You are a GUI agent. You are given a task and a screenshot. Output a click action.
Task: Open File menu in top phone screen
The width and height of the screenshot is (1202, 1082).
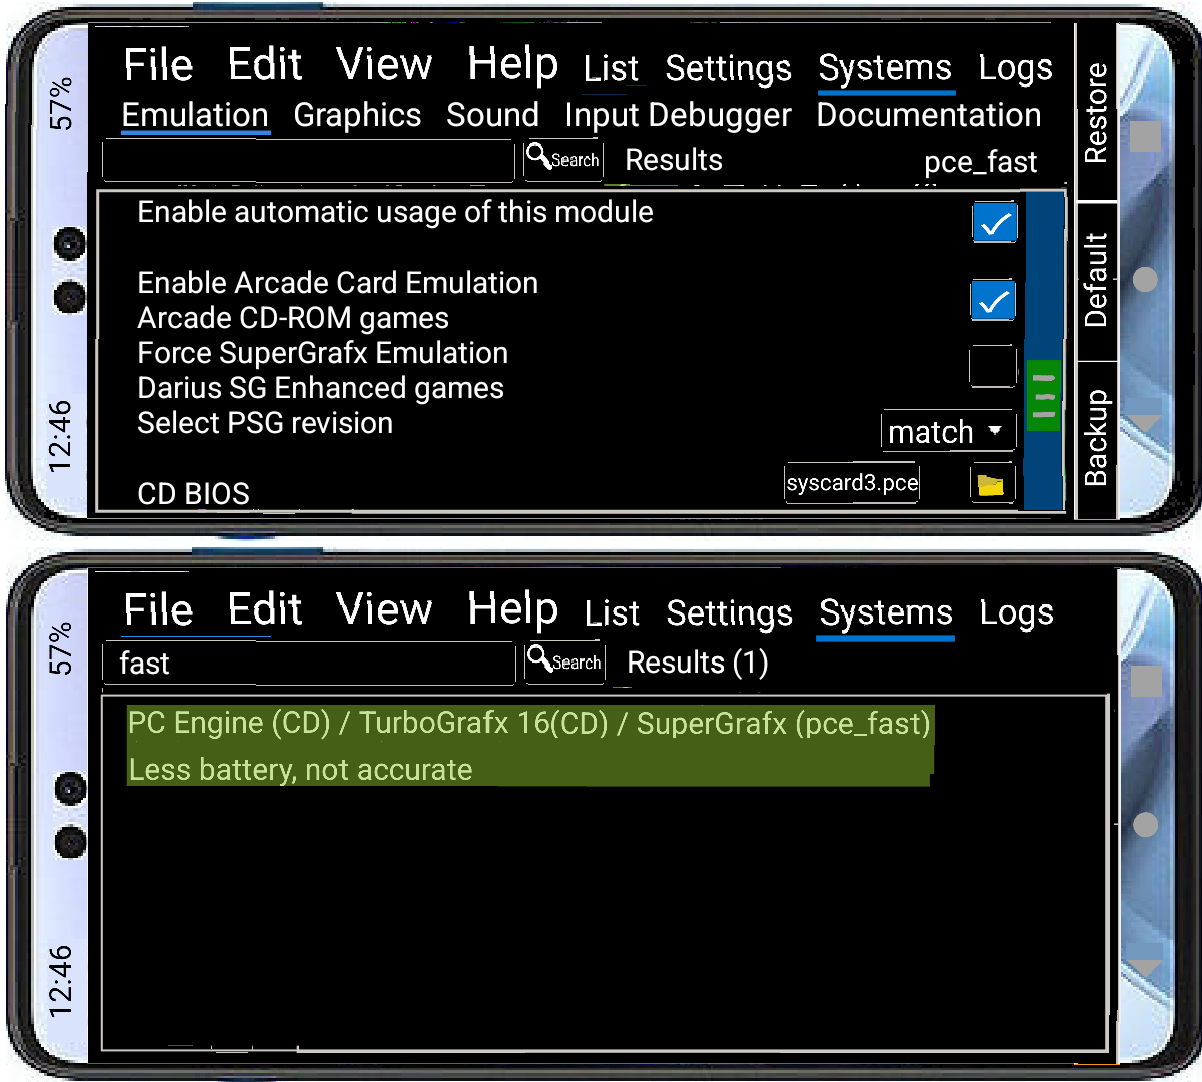[x=158, y=65]
